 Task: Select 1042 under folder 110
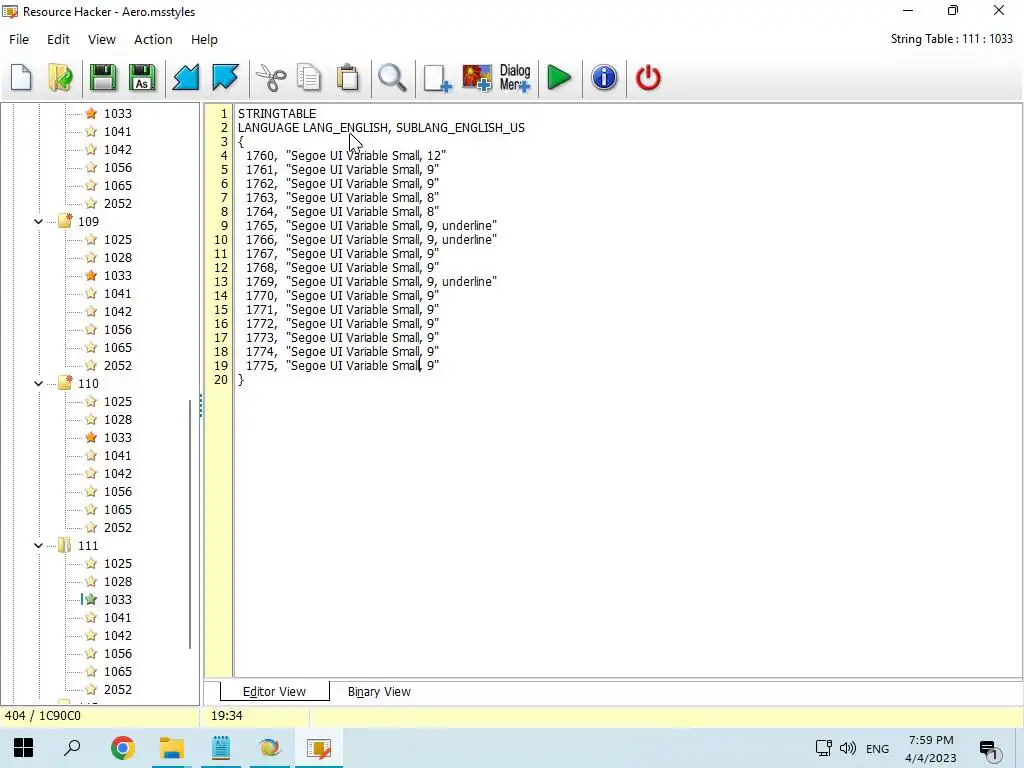(x=118, y=473)
